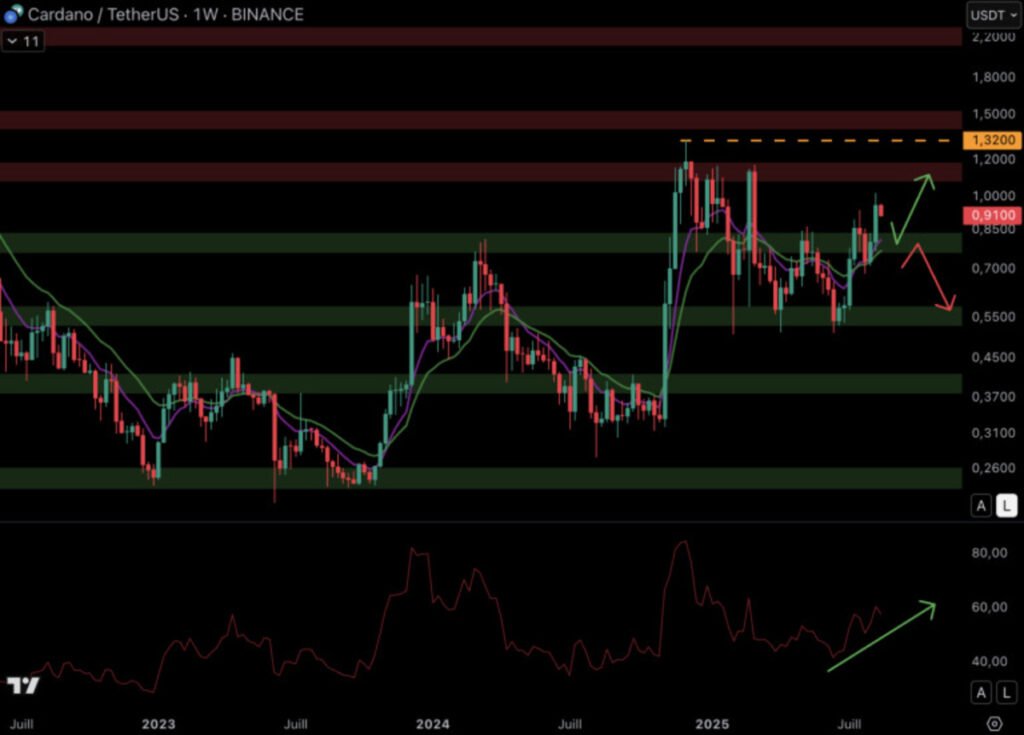The height and width of the screenshot is (735, 1024).
Task: Click the red 0,9100 current price label
Action: click(x=990, y=215)
